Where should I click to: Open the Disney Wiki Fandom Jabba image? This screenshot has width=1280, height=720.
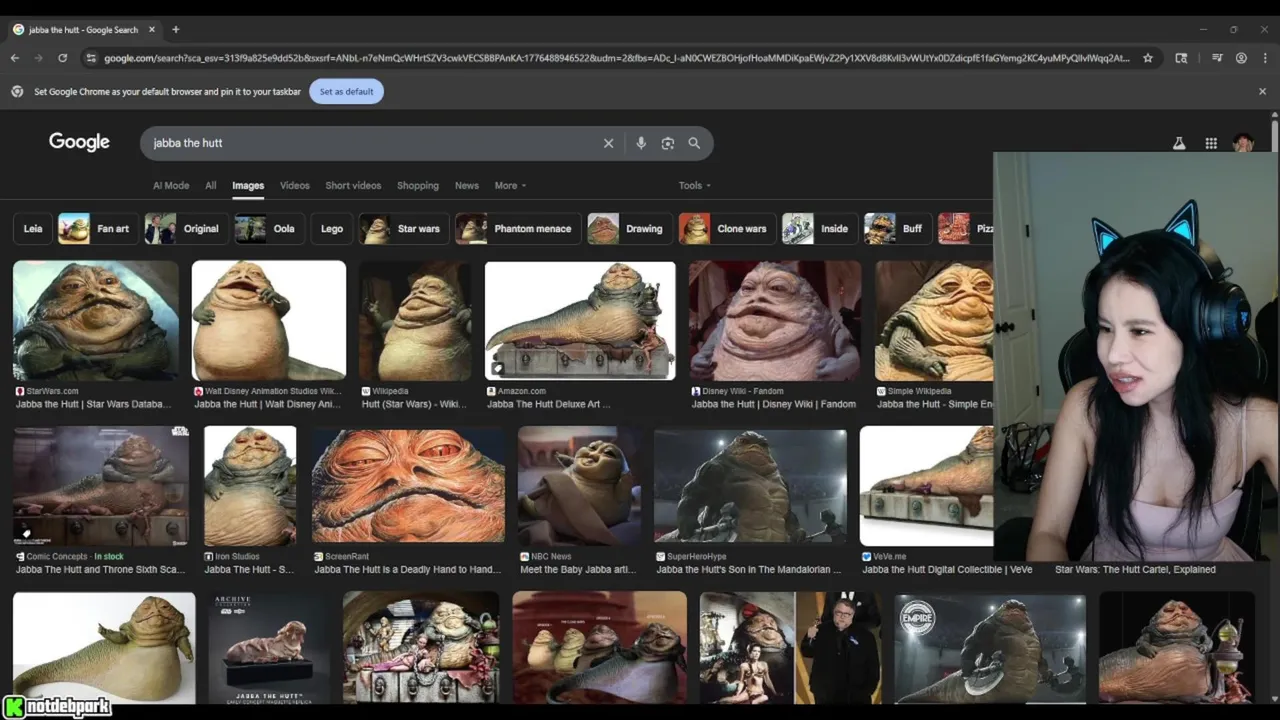pos(775,320)
